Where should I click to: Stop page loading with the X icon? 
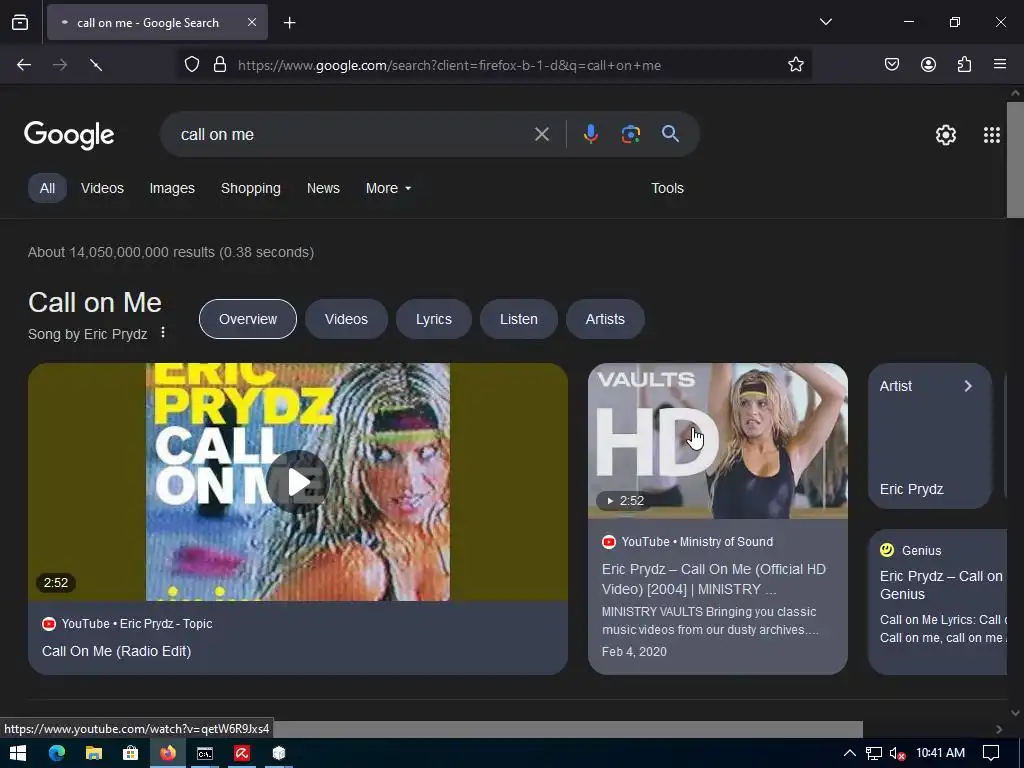click(96, 65)
